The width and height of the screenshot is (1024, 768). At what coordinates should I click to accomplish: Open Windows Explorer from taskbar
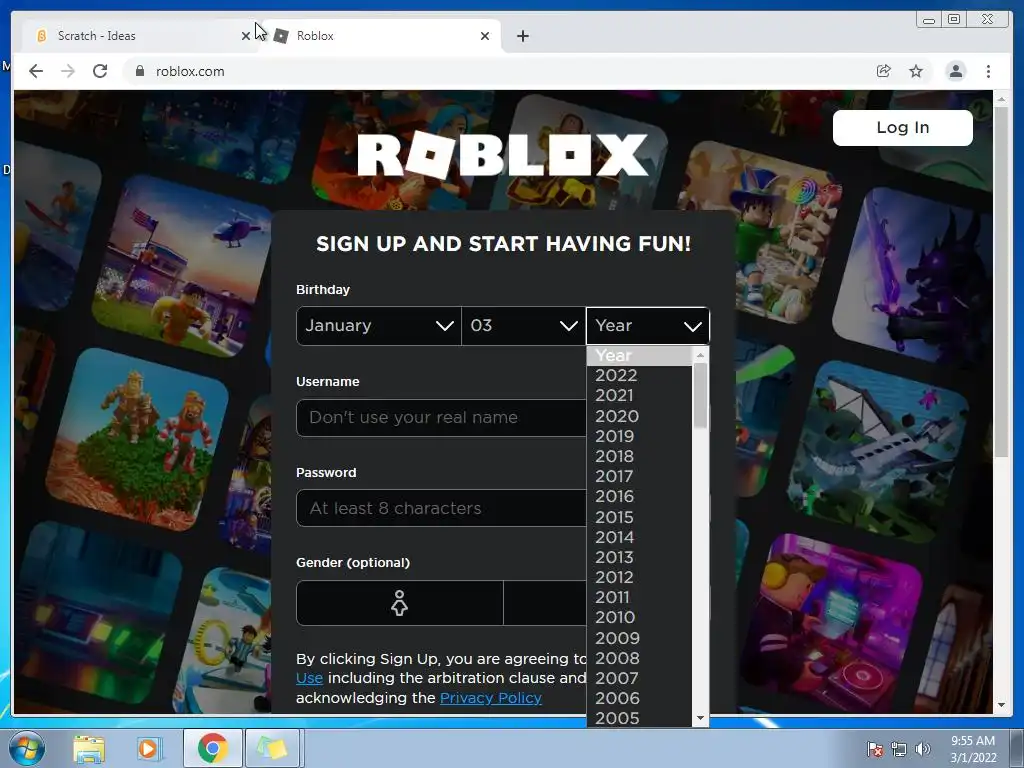tap(89, 749)
